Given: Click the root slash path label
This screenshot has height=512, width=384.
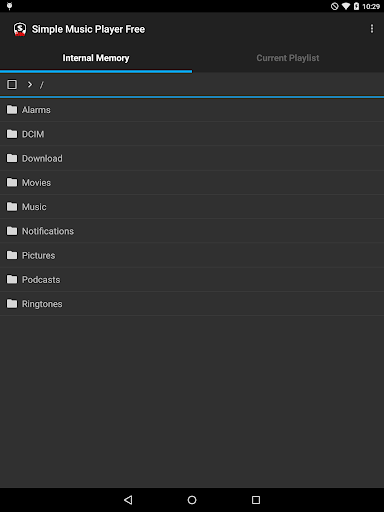Looking at the screenshot, I should coord(42,85).
